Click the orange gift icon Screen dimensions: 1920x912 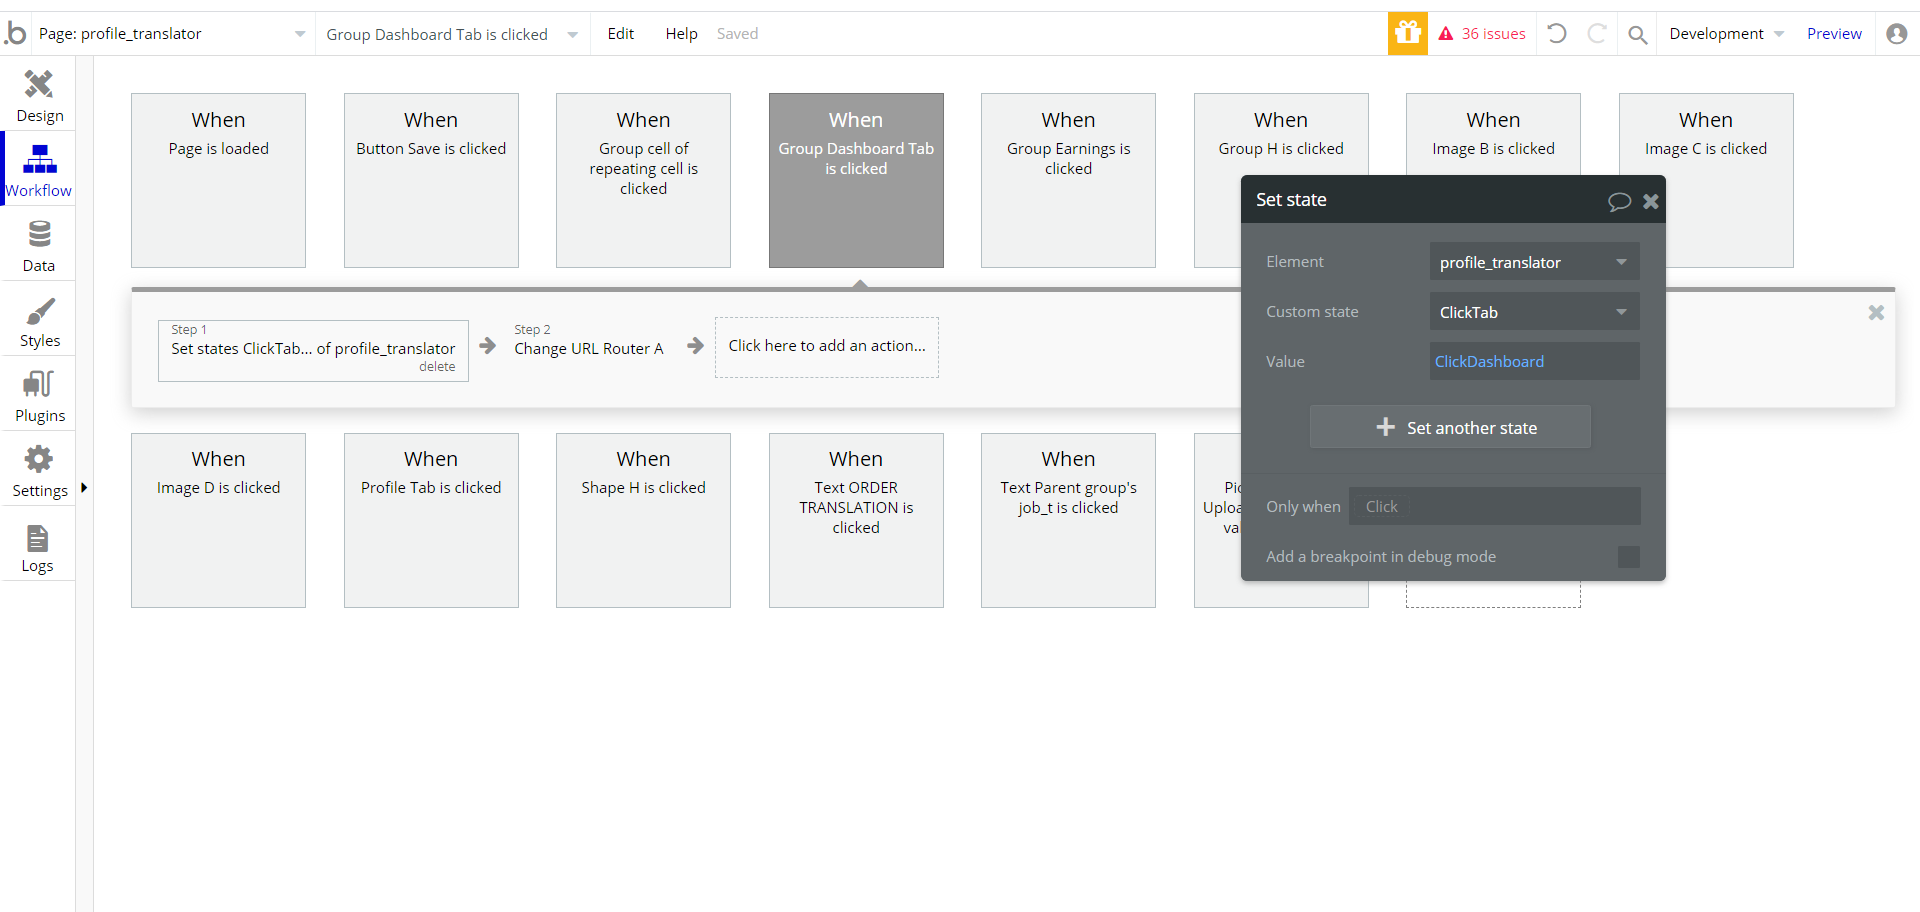coord(1408,34)
